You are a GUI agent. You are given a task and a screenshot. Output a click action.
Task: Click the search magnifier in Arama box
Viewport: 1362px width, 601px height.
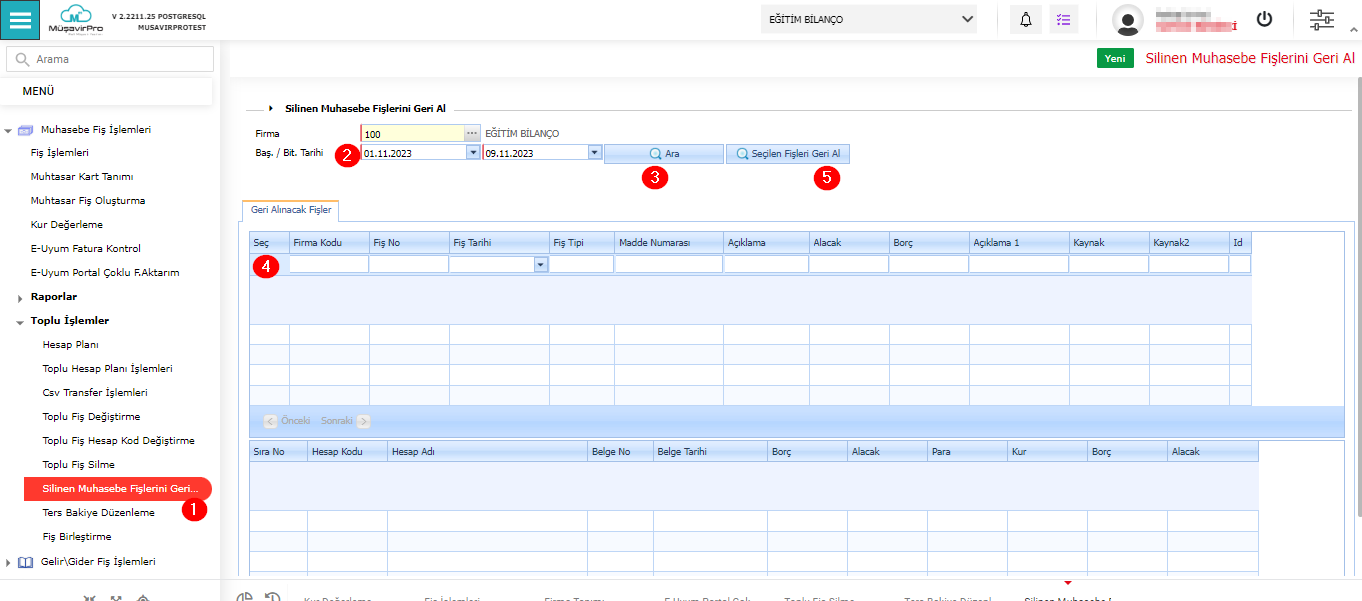tap(23, 59)
